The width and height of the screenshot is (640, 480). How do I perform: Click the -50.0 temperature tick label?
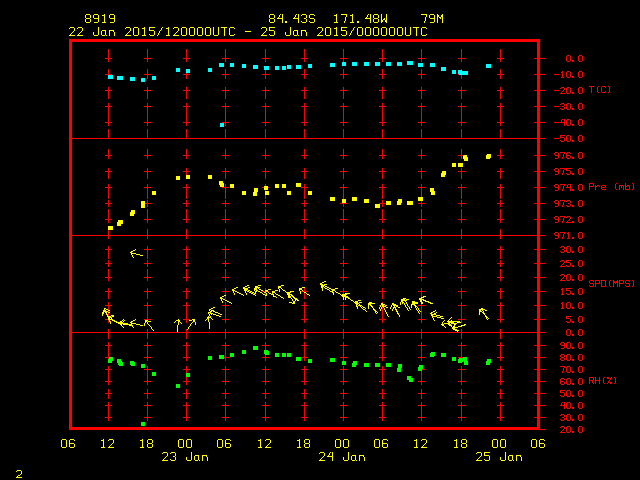click(x=569, y=139)
